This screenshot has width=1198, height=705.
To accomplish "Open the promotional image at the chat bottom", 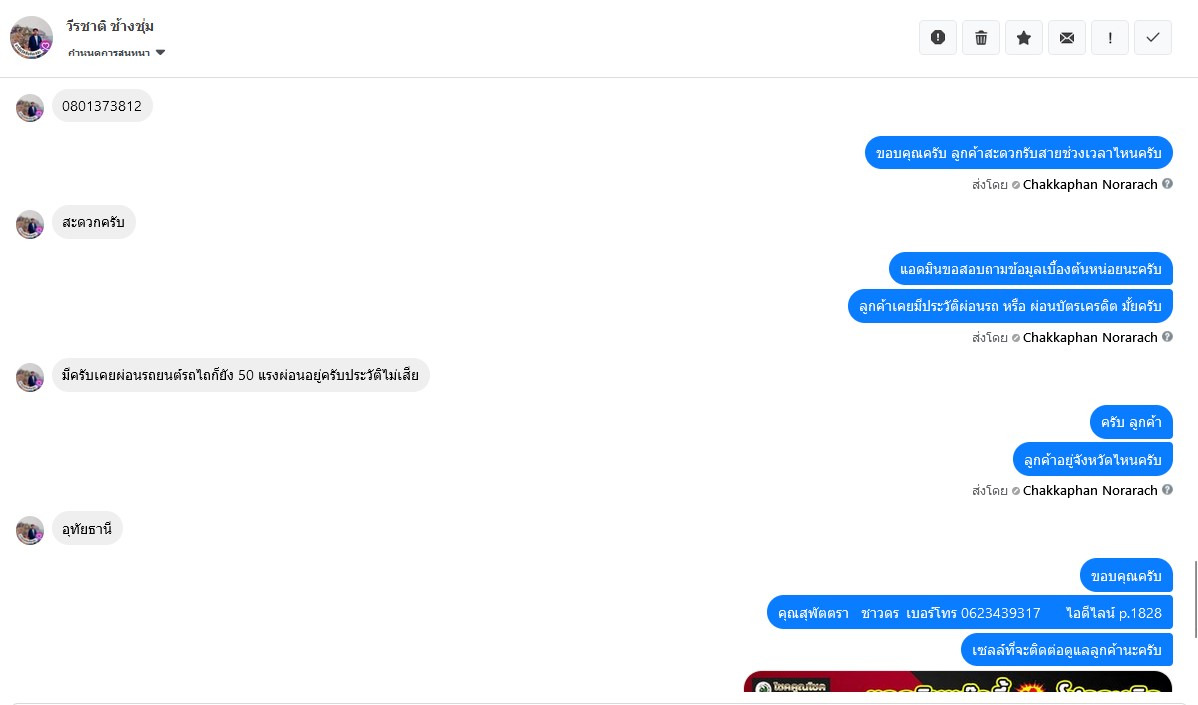I will pos(958,681).
